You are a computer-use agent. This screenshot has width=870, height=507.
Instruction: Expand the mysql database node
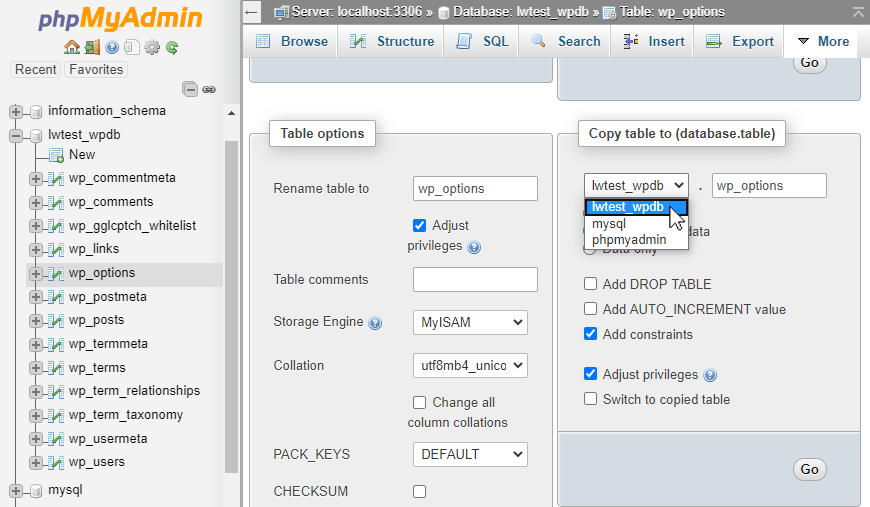[x=16, y=490]
